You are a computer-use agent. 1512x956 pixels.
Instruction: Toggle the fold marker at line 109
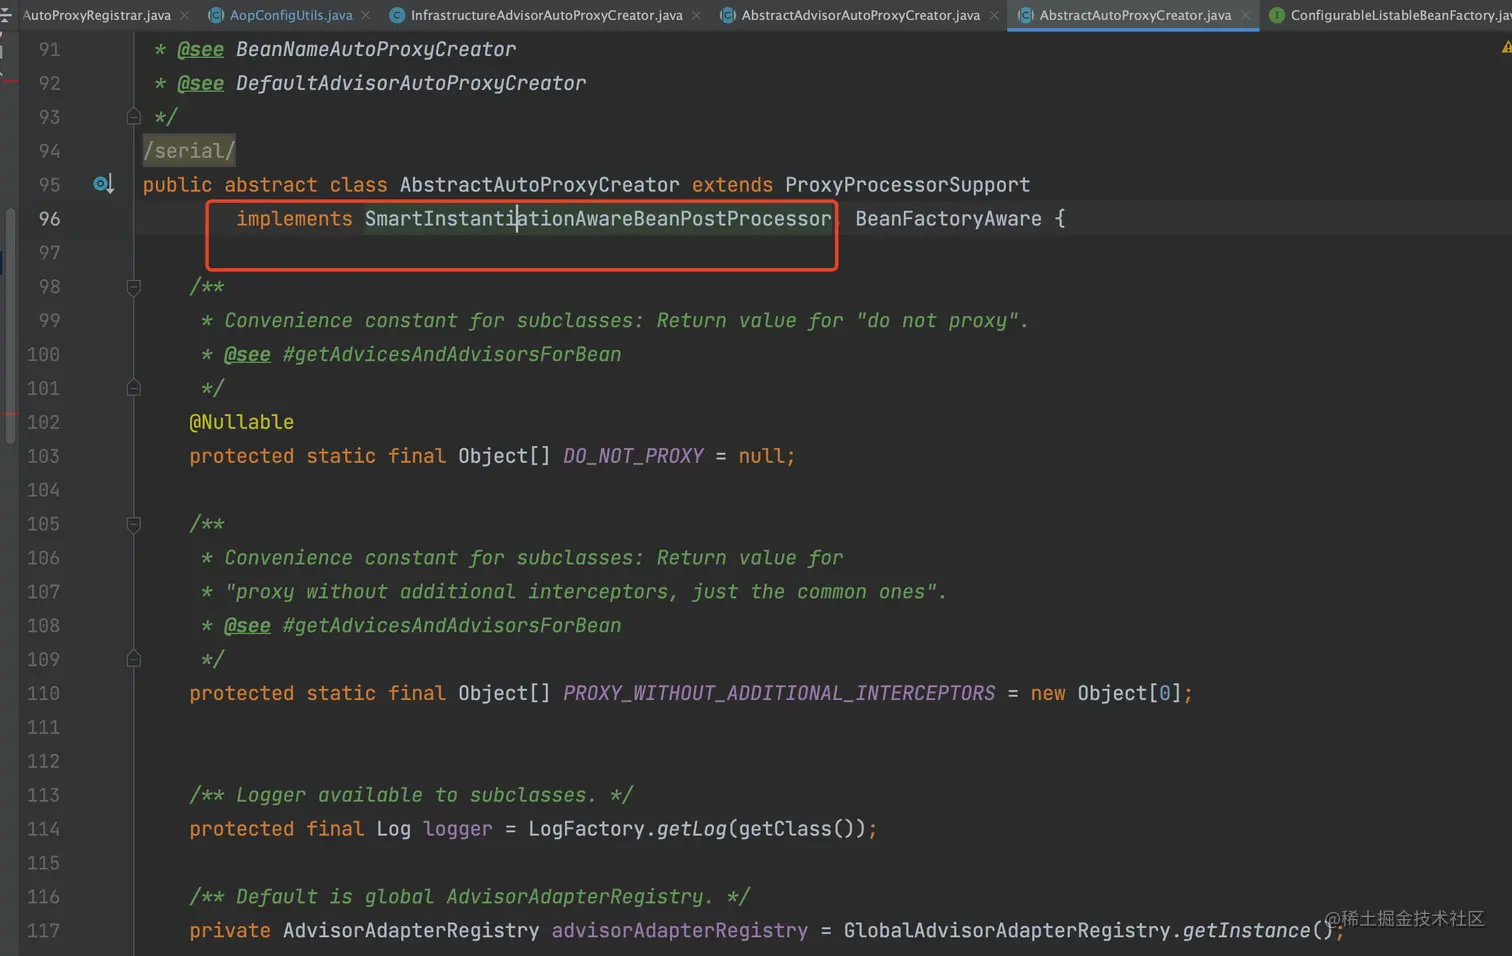pos(134,659)
